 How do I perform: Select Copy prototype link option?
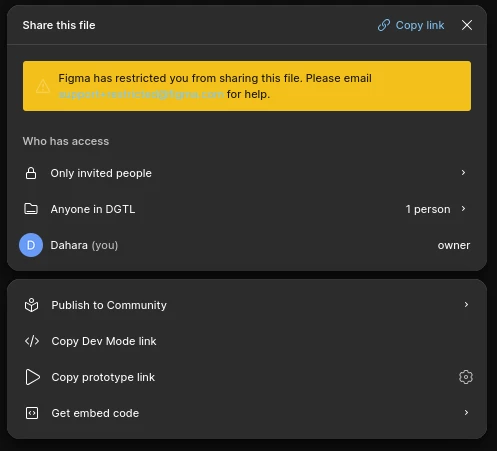click(x=103, y=377)
